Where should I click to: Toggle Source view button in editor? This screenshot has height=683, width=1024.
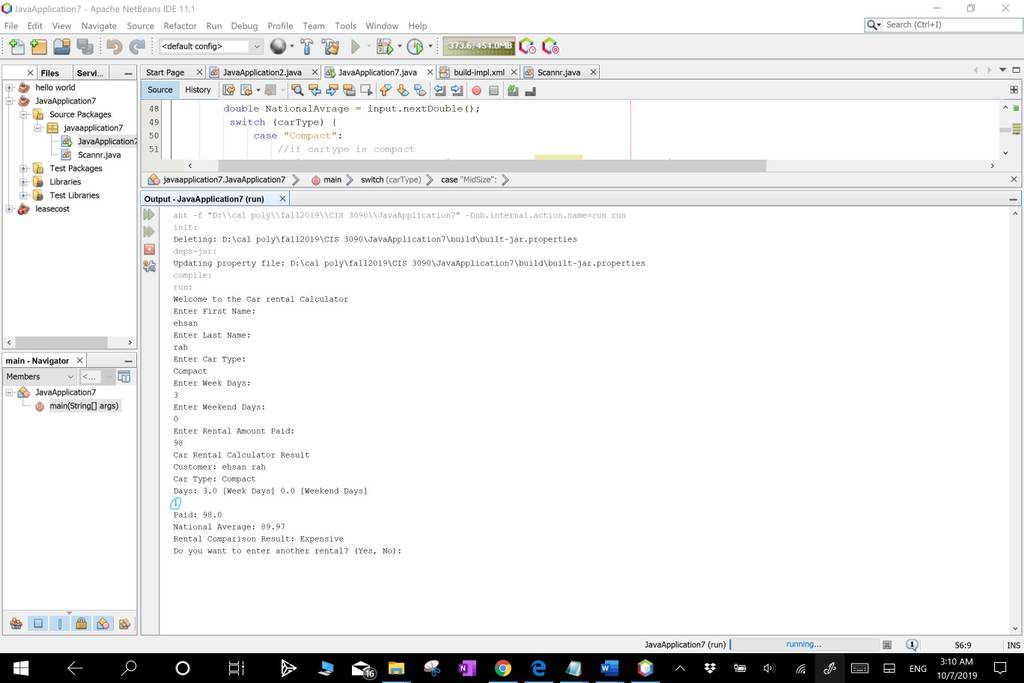pos(160,90)
